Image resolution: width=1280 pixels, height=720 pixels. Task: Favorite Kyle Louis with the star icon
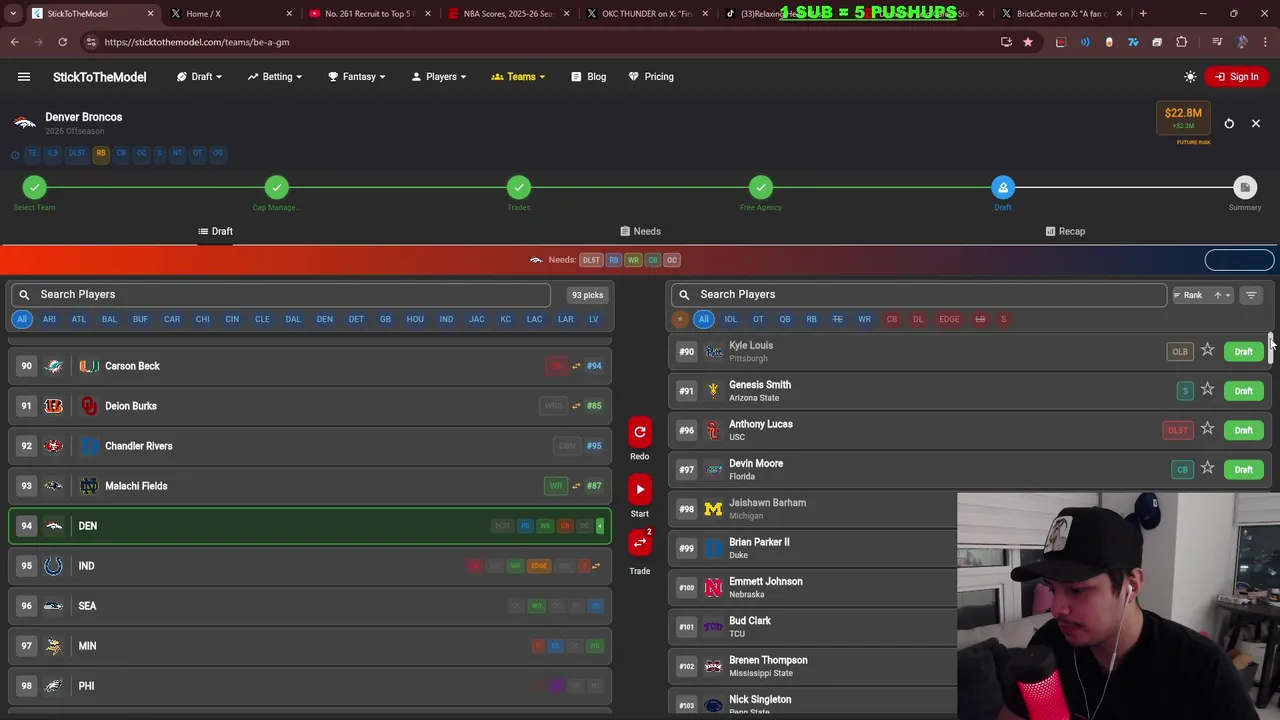click(x=1207, y=351)
